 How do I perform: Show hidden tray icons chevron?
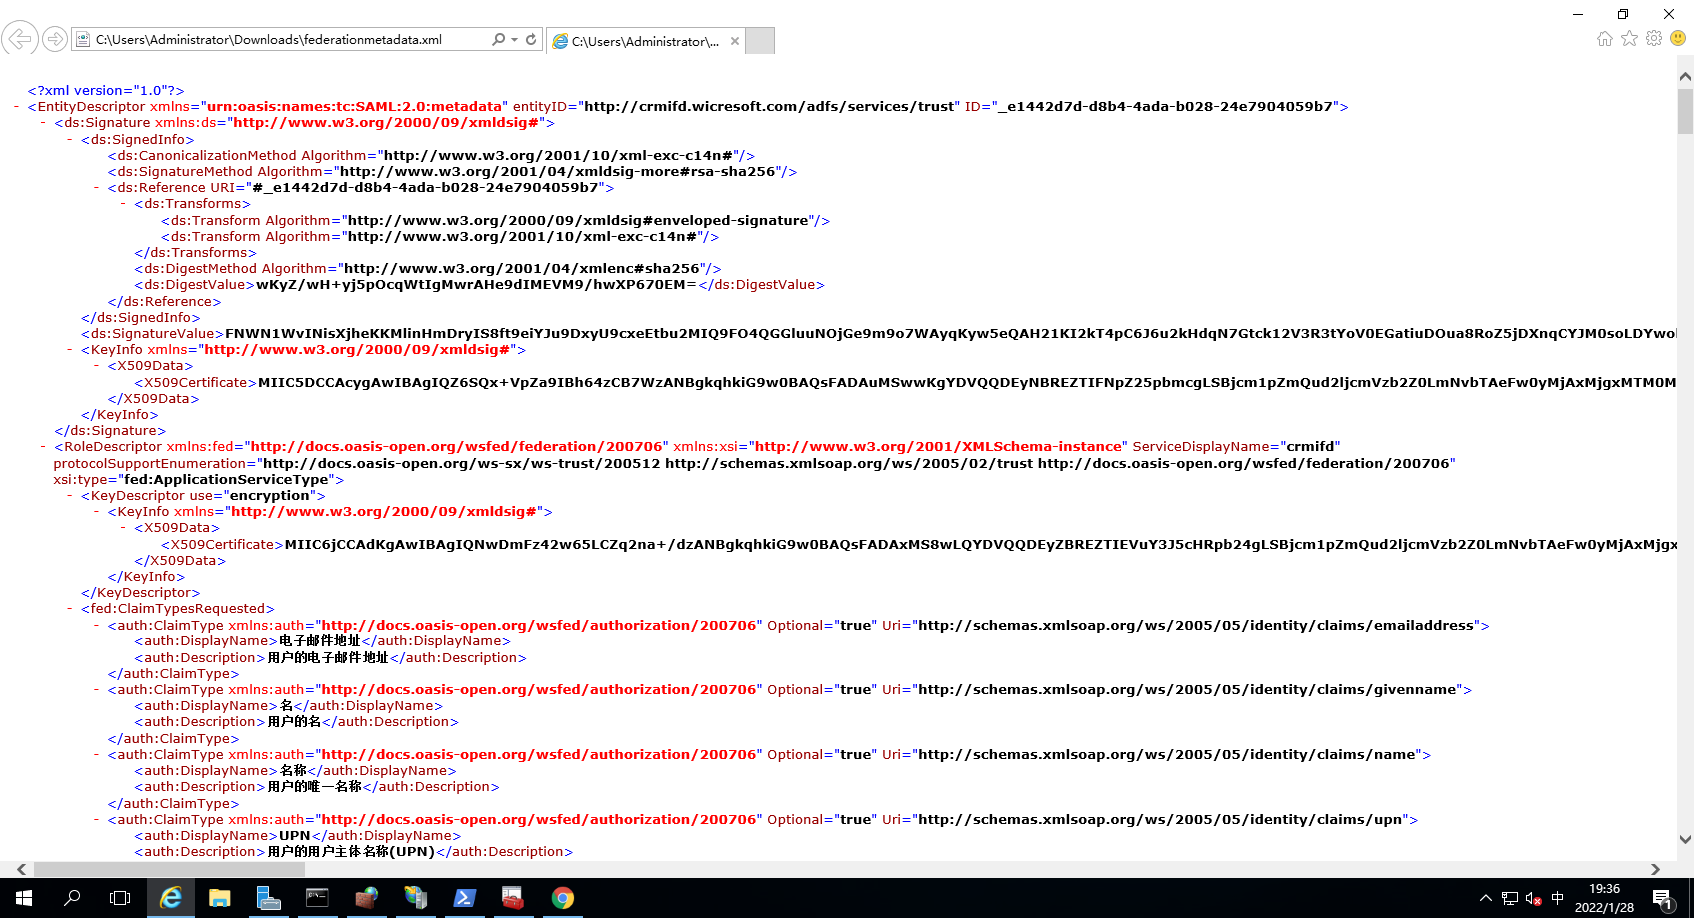[1486, 898]
